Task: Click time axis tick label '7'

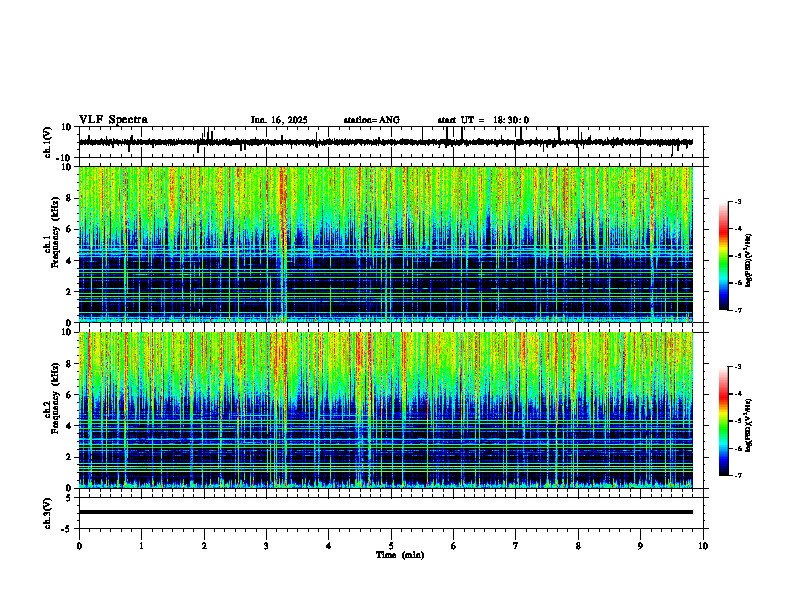Action: 516,546
